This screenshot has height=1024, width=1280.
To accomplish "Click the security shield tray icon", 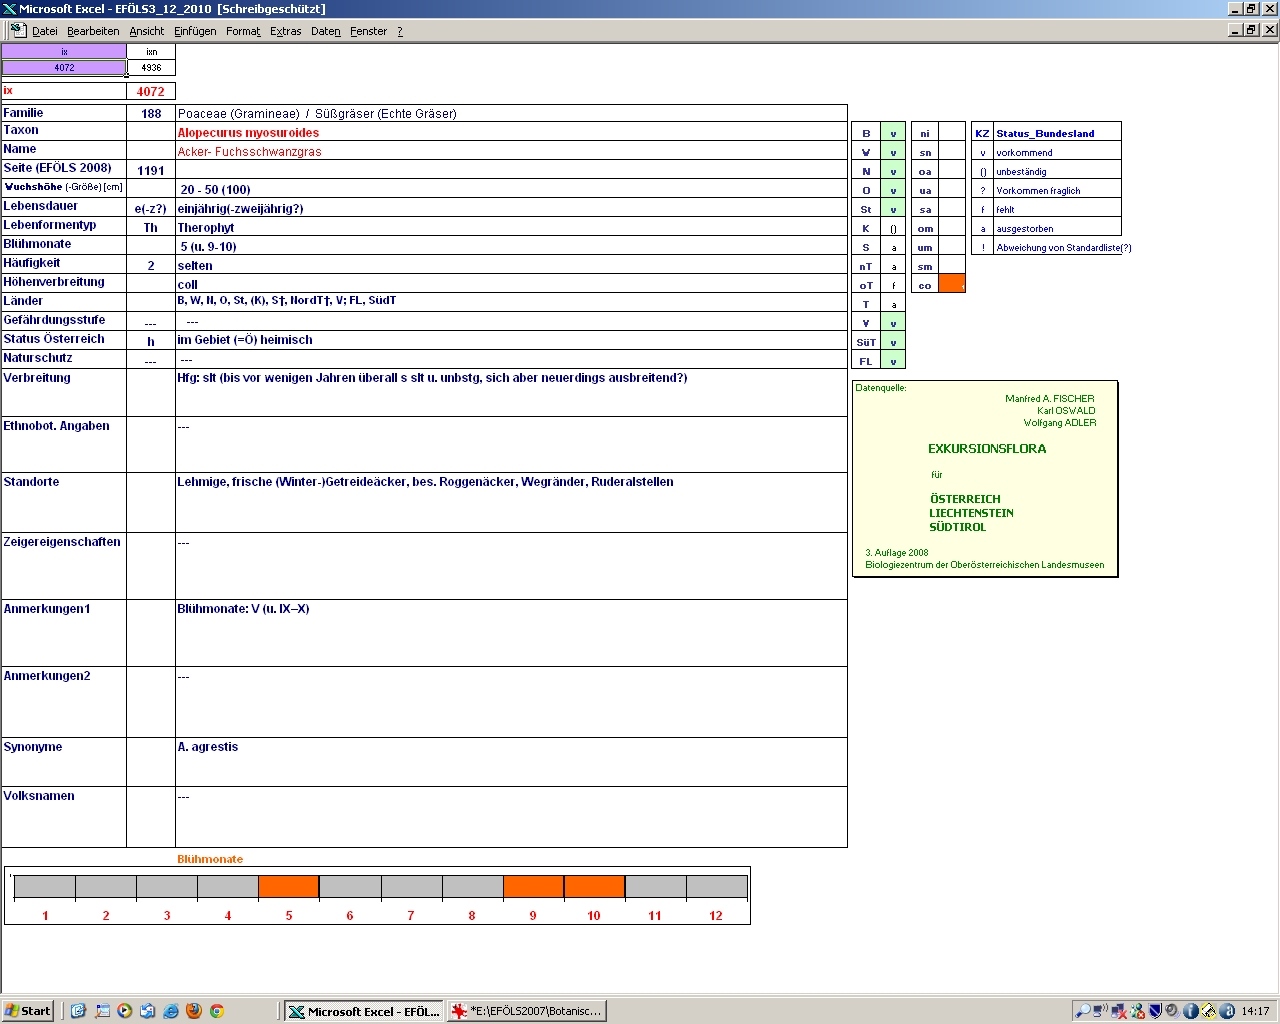I will click(x=1155, y=1011).
